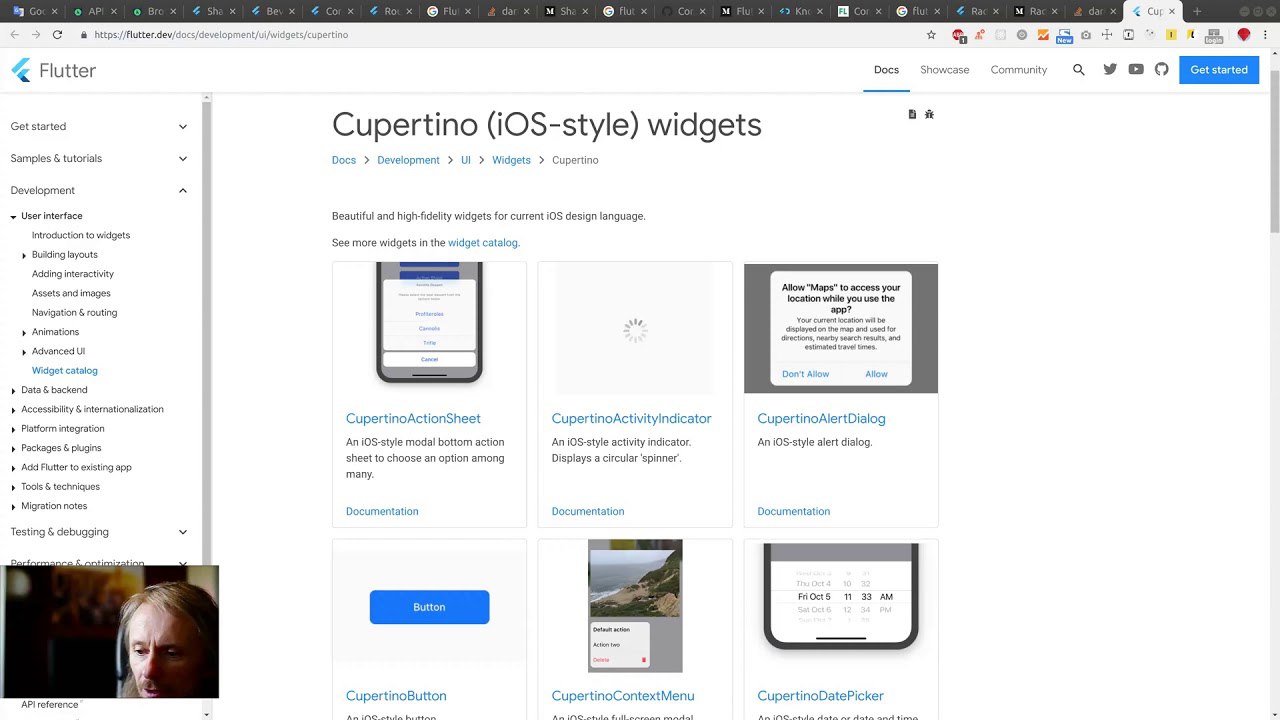This screenshot has height=720, width=1280.
Task: Report a bug via bug icon
Action: [929, 114]
